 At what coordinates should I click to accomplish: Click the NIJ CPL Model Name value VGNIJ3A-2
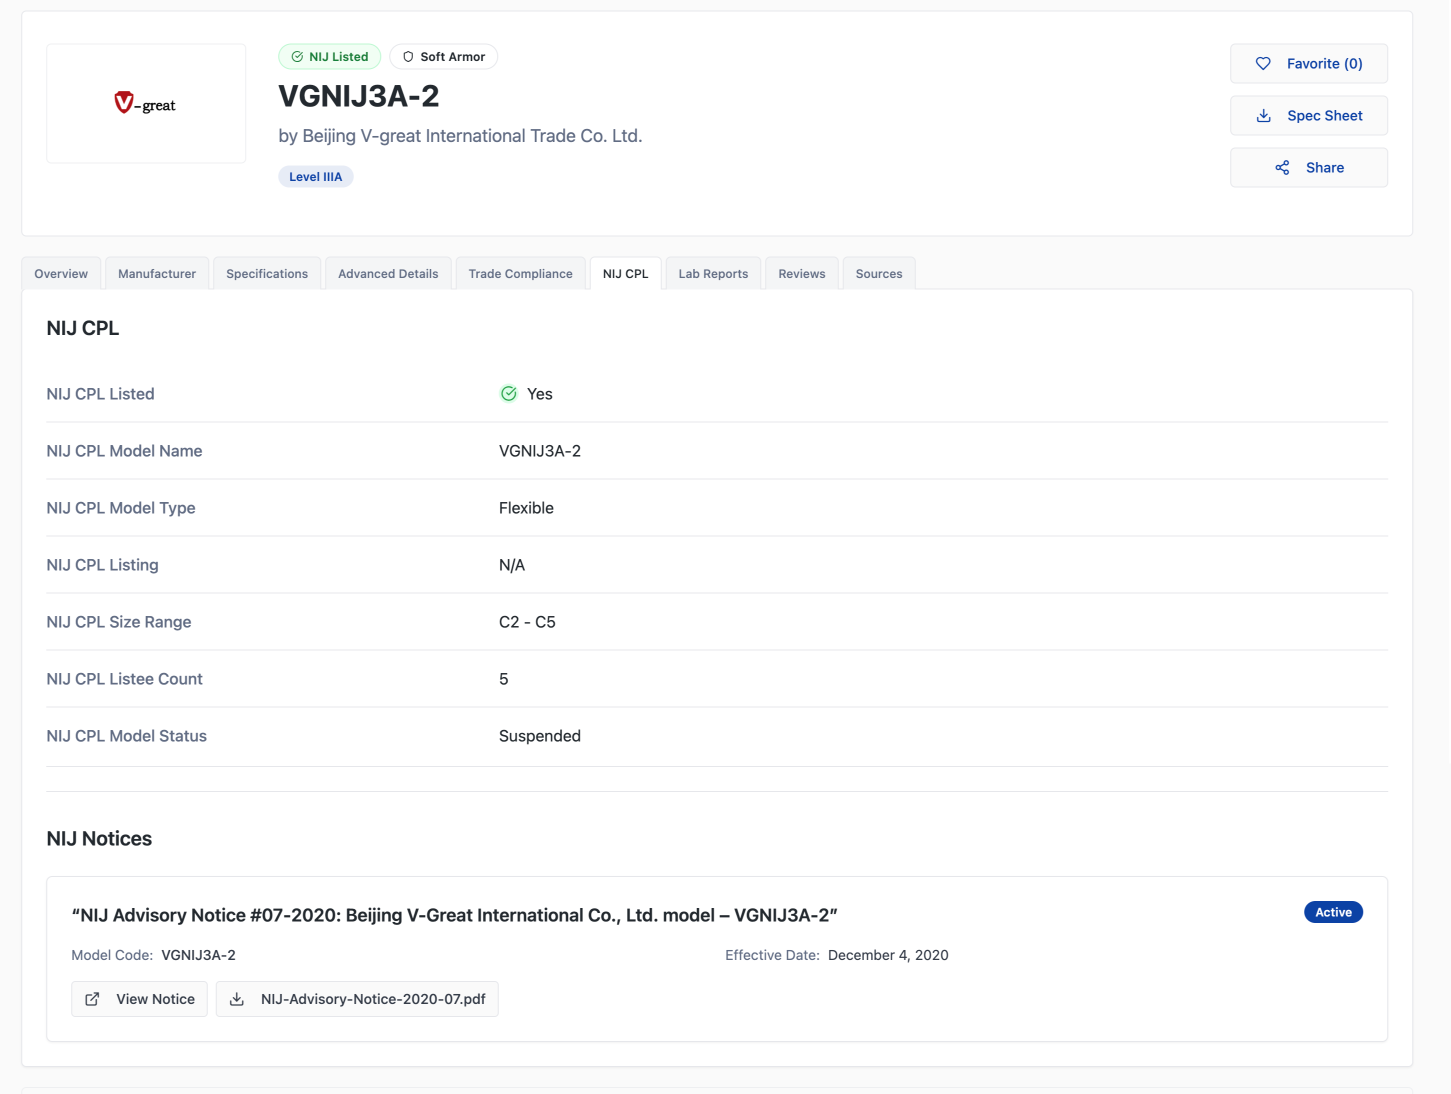coord(540,451)
